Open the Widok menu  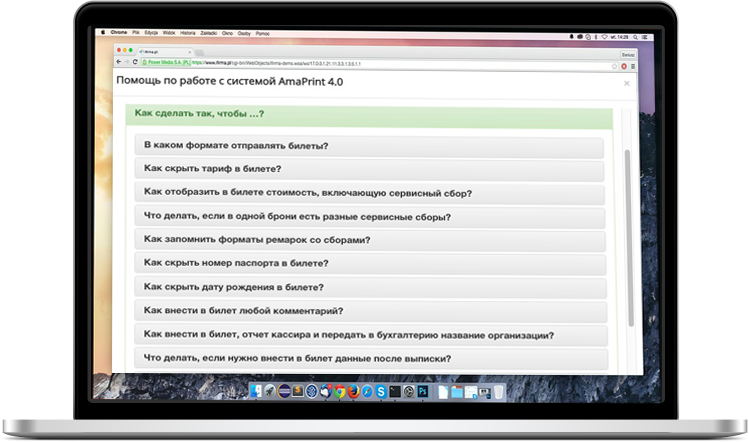click(169, 33)
